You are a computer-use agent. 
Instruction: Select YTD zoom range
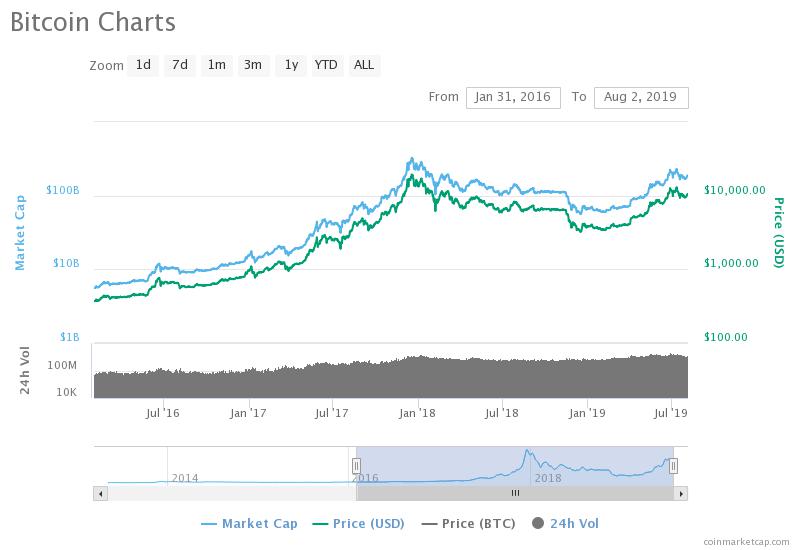326,65
